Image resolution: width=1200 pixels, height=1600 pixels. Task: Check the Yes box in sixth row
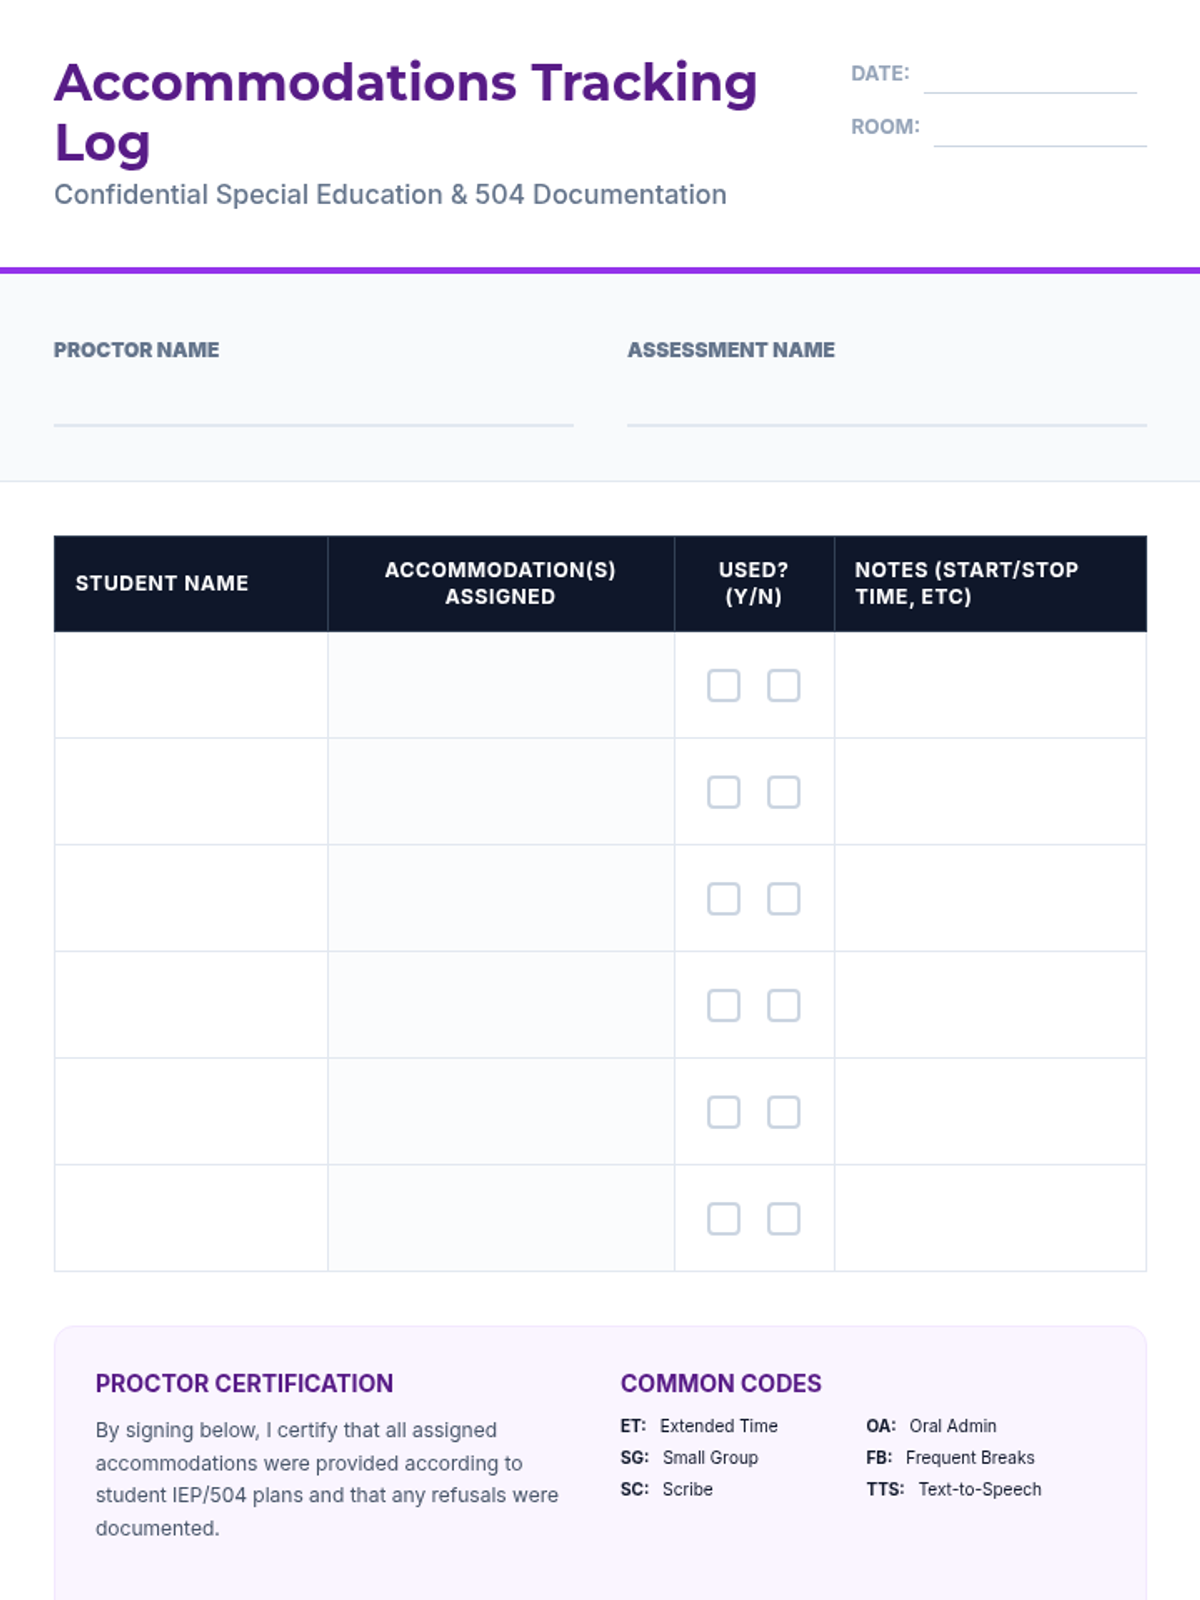(723, 1219)
